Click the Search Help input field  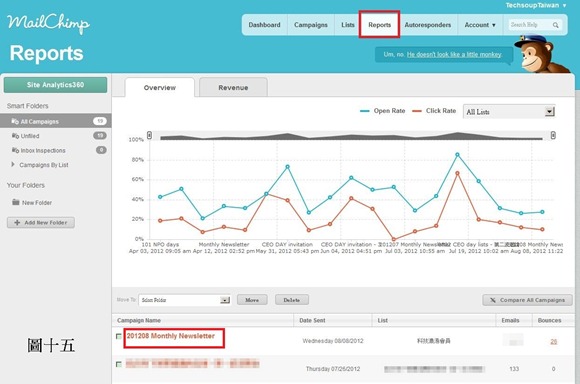tap(530, 25)
